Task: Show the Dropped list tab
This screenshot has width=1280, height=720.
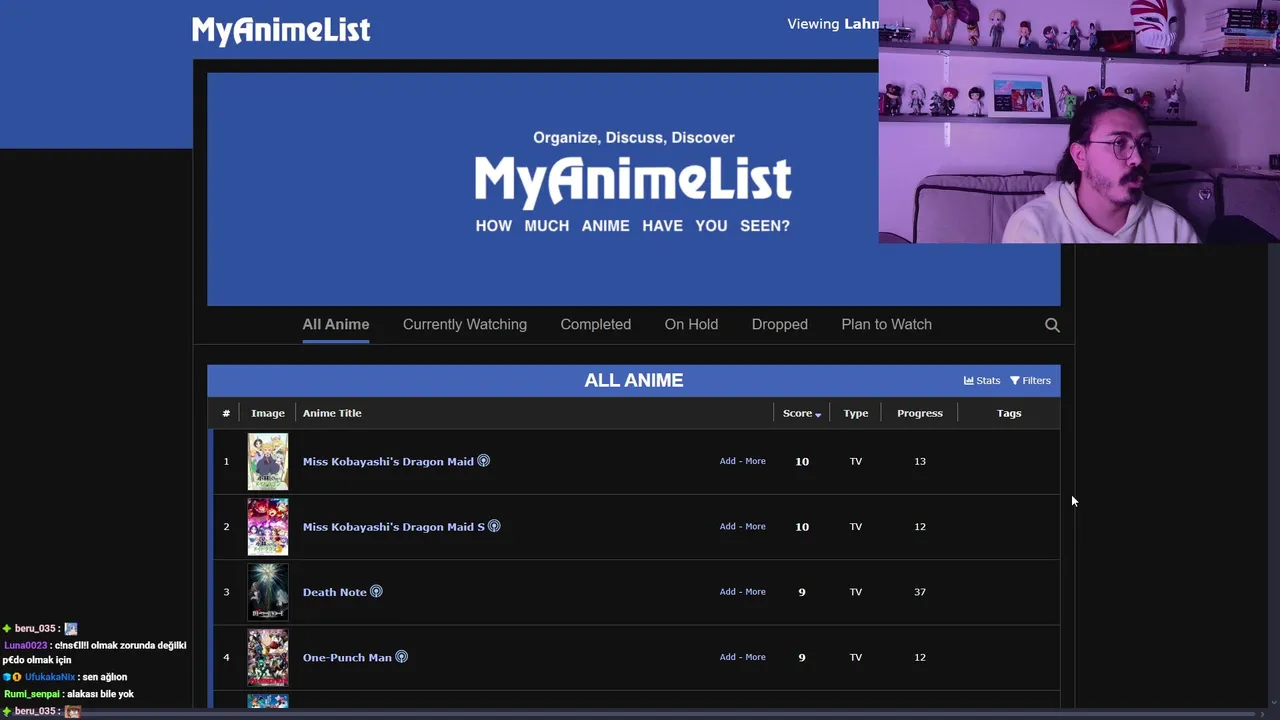Action: 780,325
